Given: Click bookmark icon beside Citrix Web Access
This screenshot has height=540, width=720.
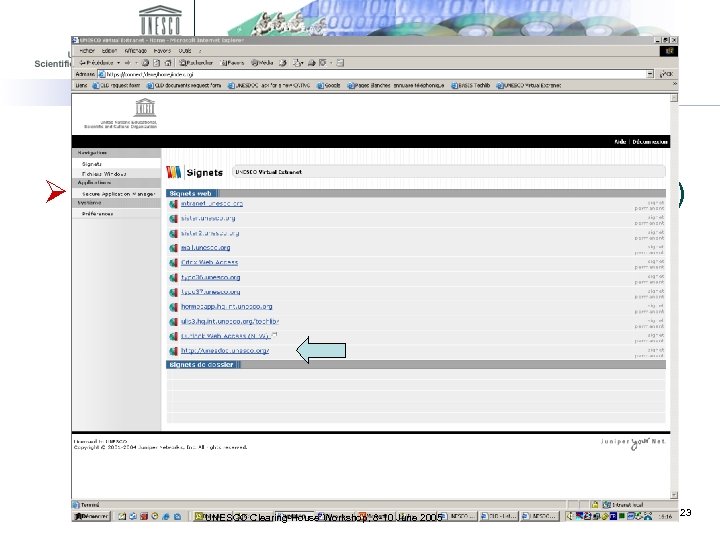Looking at the screenshot, I should pyautogui.click(x=173, y=263).
